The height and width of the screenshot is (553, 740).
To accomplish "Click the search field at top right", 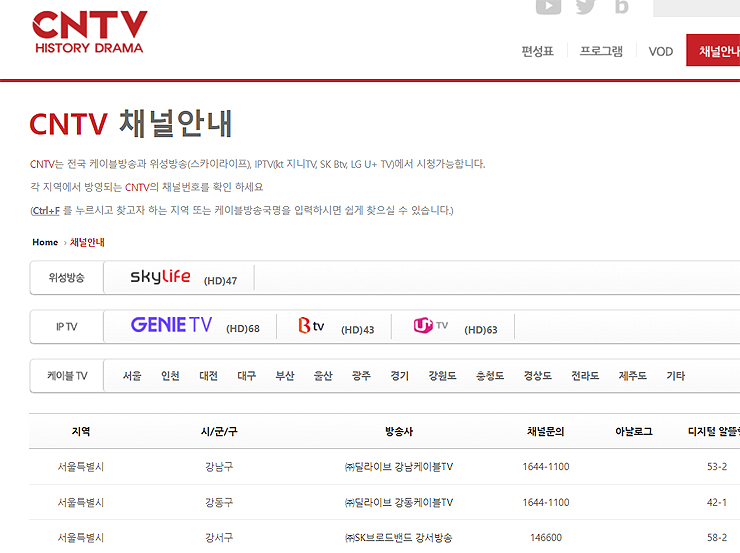I will 697,8.
